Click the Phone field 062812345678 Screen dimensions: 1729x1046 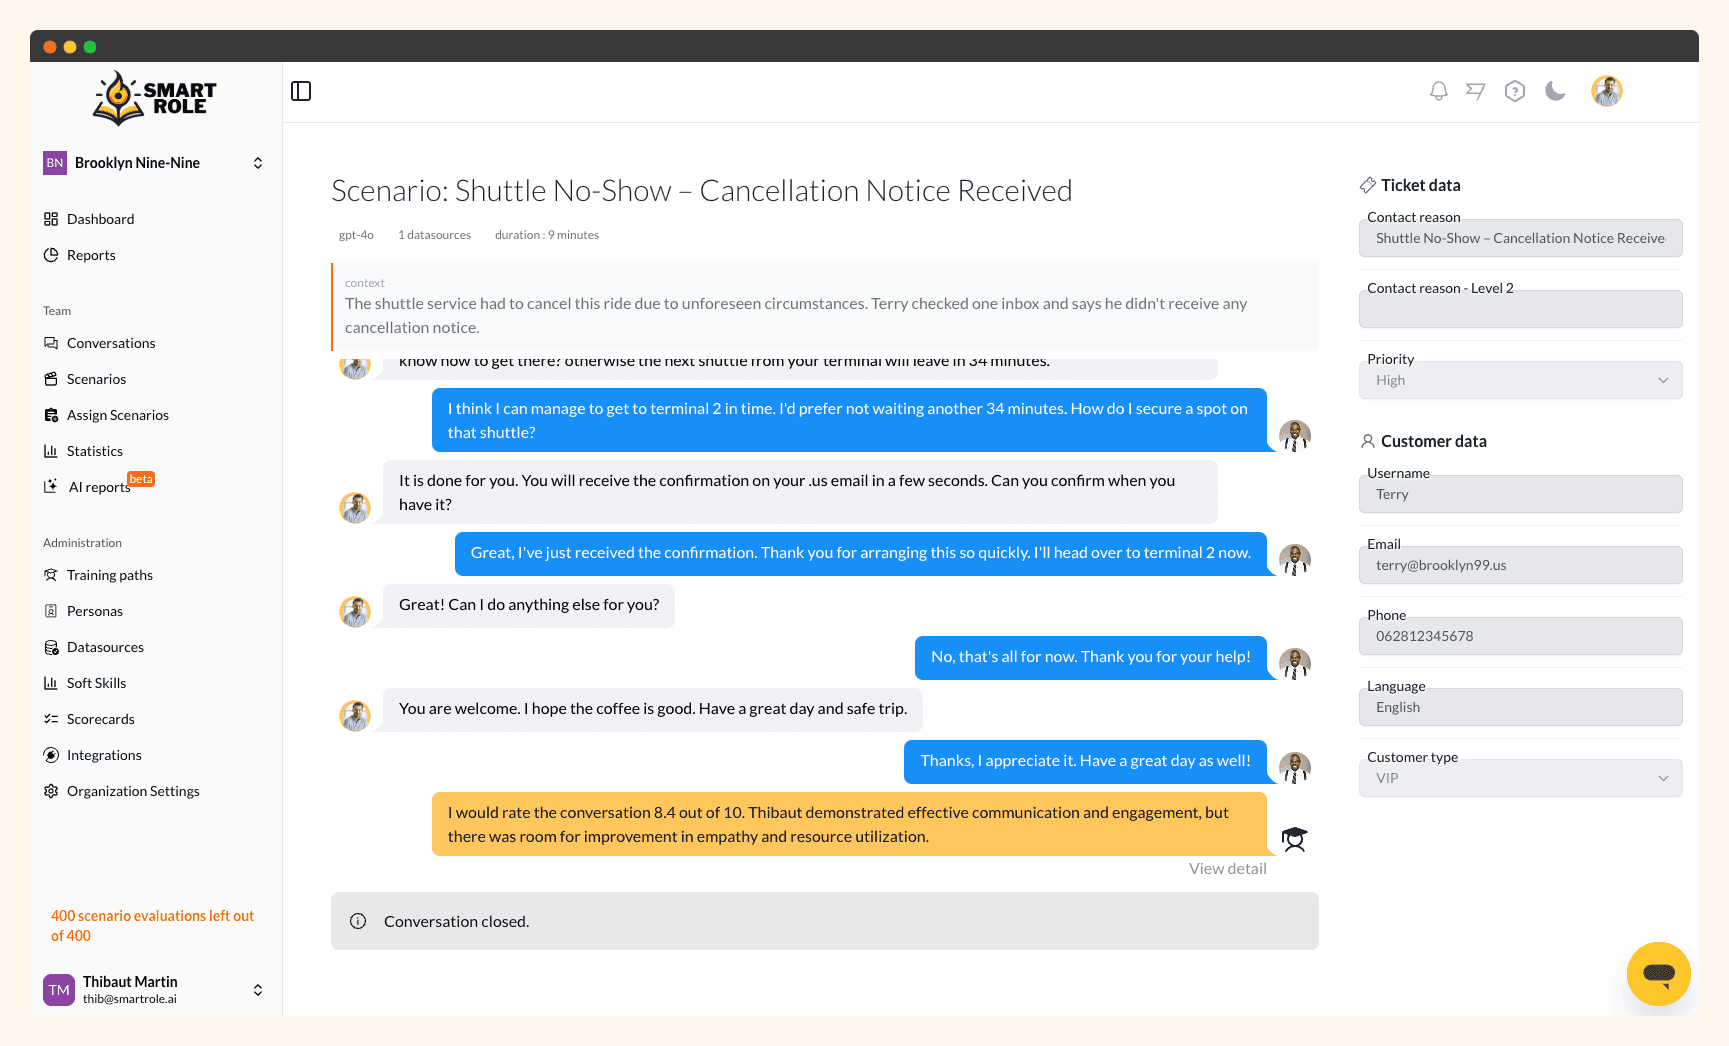pos(1520,636)
